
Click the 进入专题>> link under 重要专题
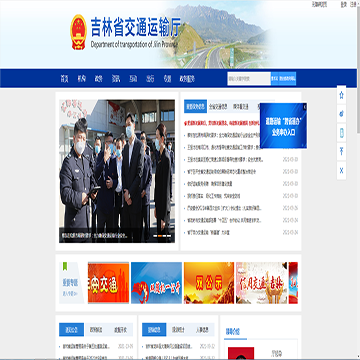(70, 294)
